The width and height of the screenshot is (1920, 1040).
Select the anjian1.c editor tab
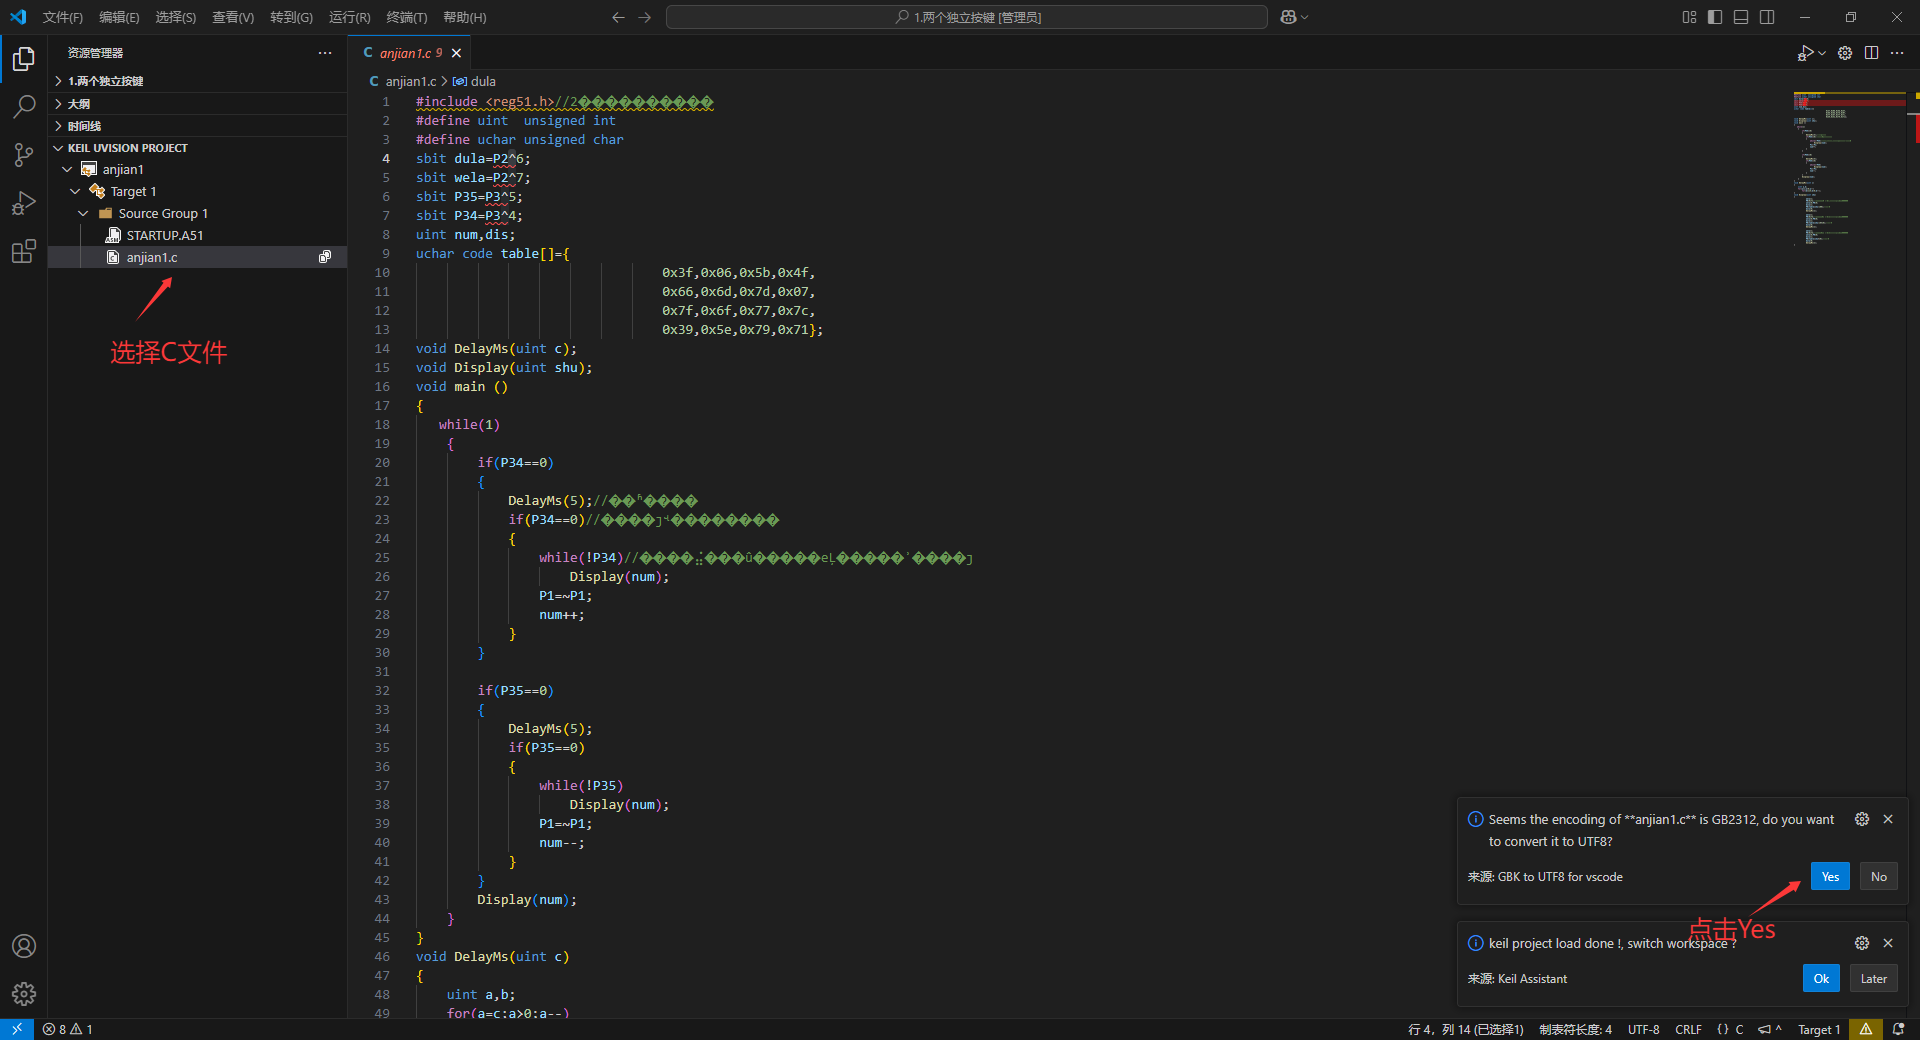[x=410, y=53]
